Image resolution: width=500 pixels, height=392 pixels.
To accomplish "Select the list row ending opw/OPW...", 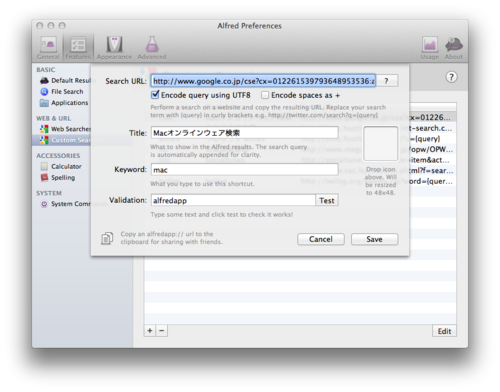I will point(433,149).
